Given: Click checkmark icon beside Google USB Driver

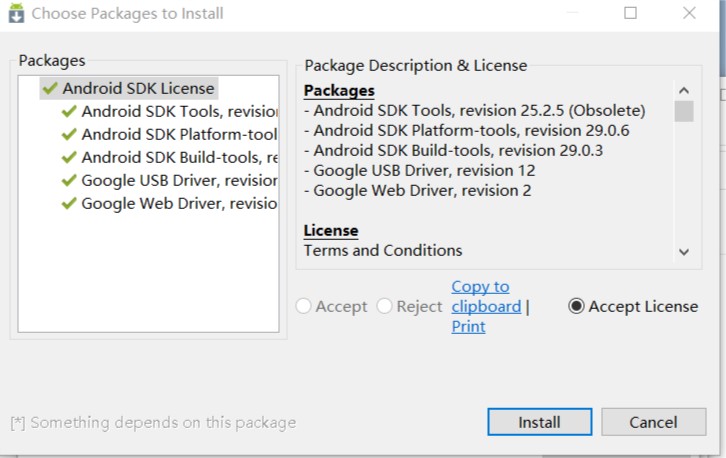Looking at the screenshot, I should [x=69, y=180].
